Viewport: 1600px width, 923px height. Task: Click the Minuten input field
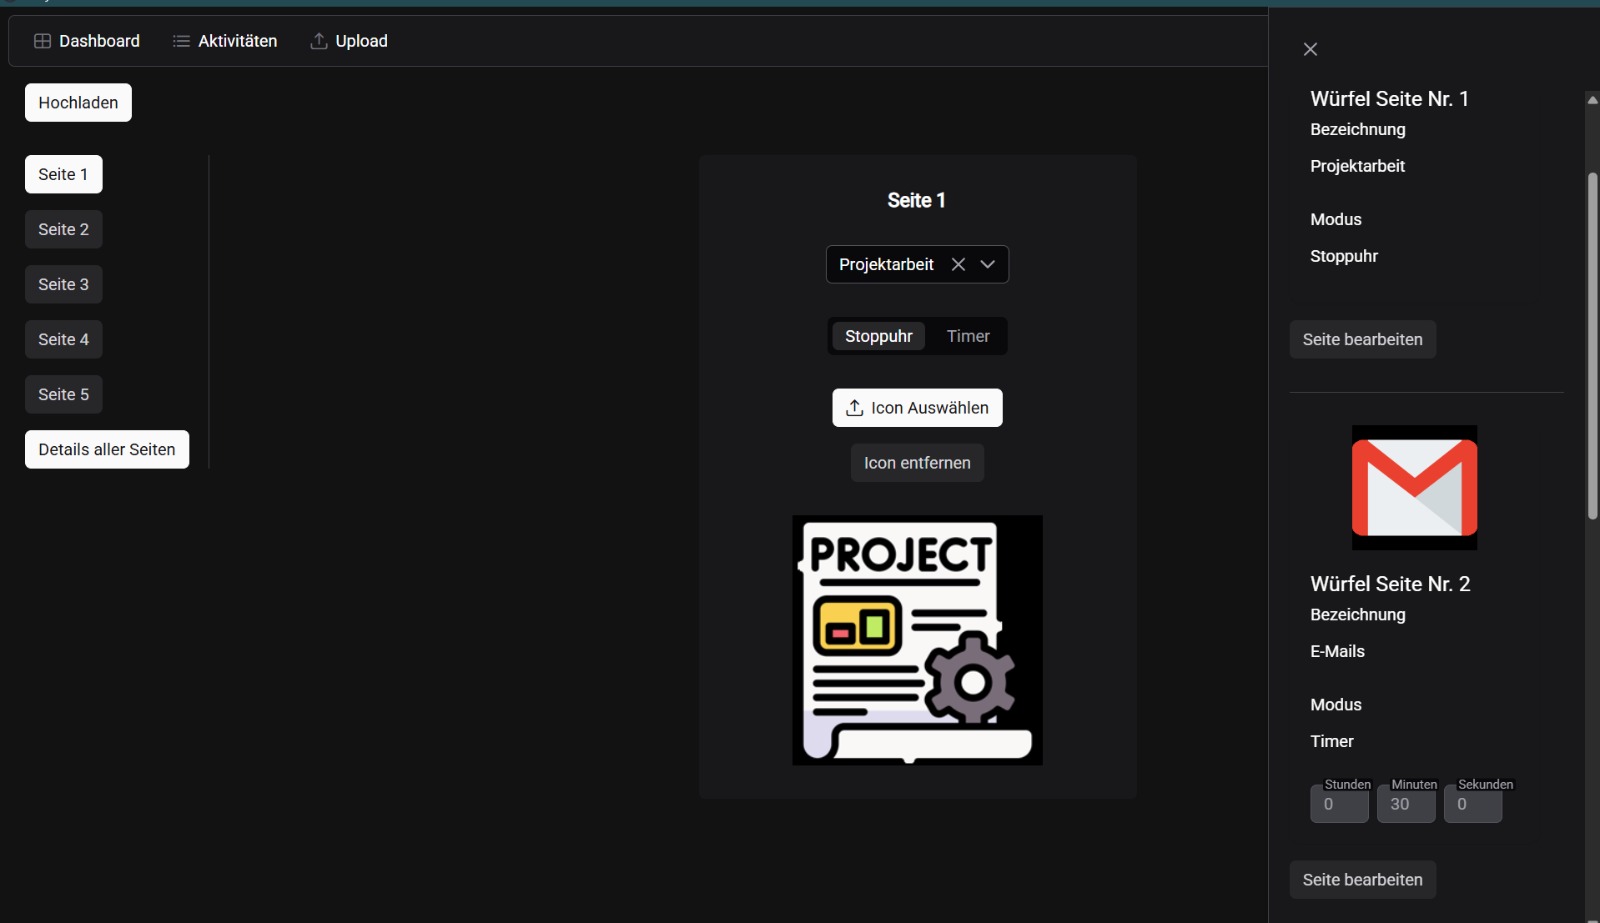[1405, 804]
